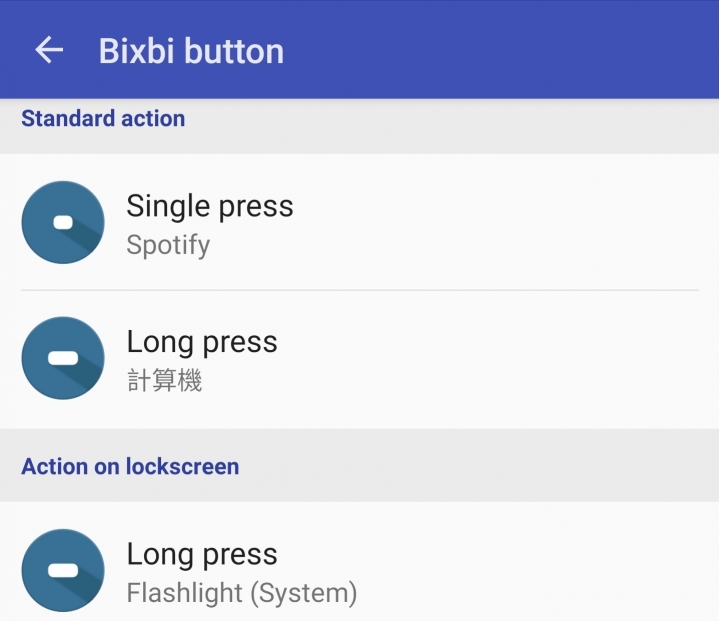Tap the Bixbi button title text
Viewport: 720px width, 621px height.
point(191,51)
